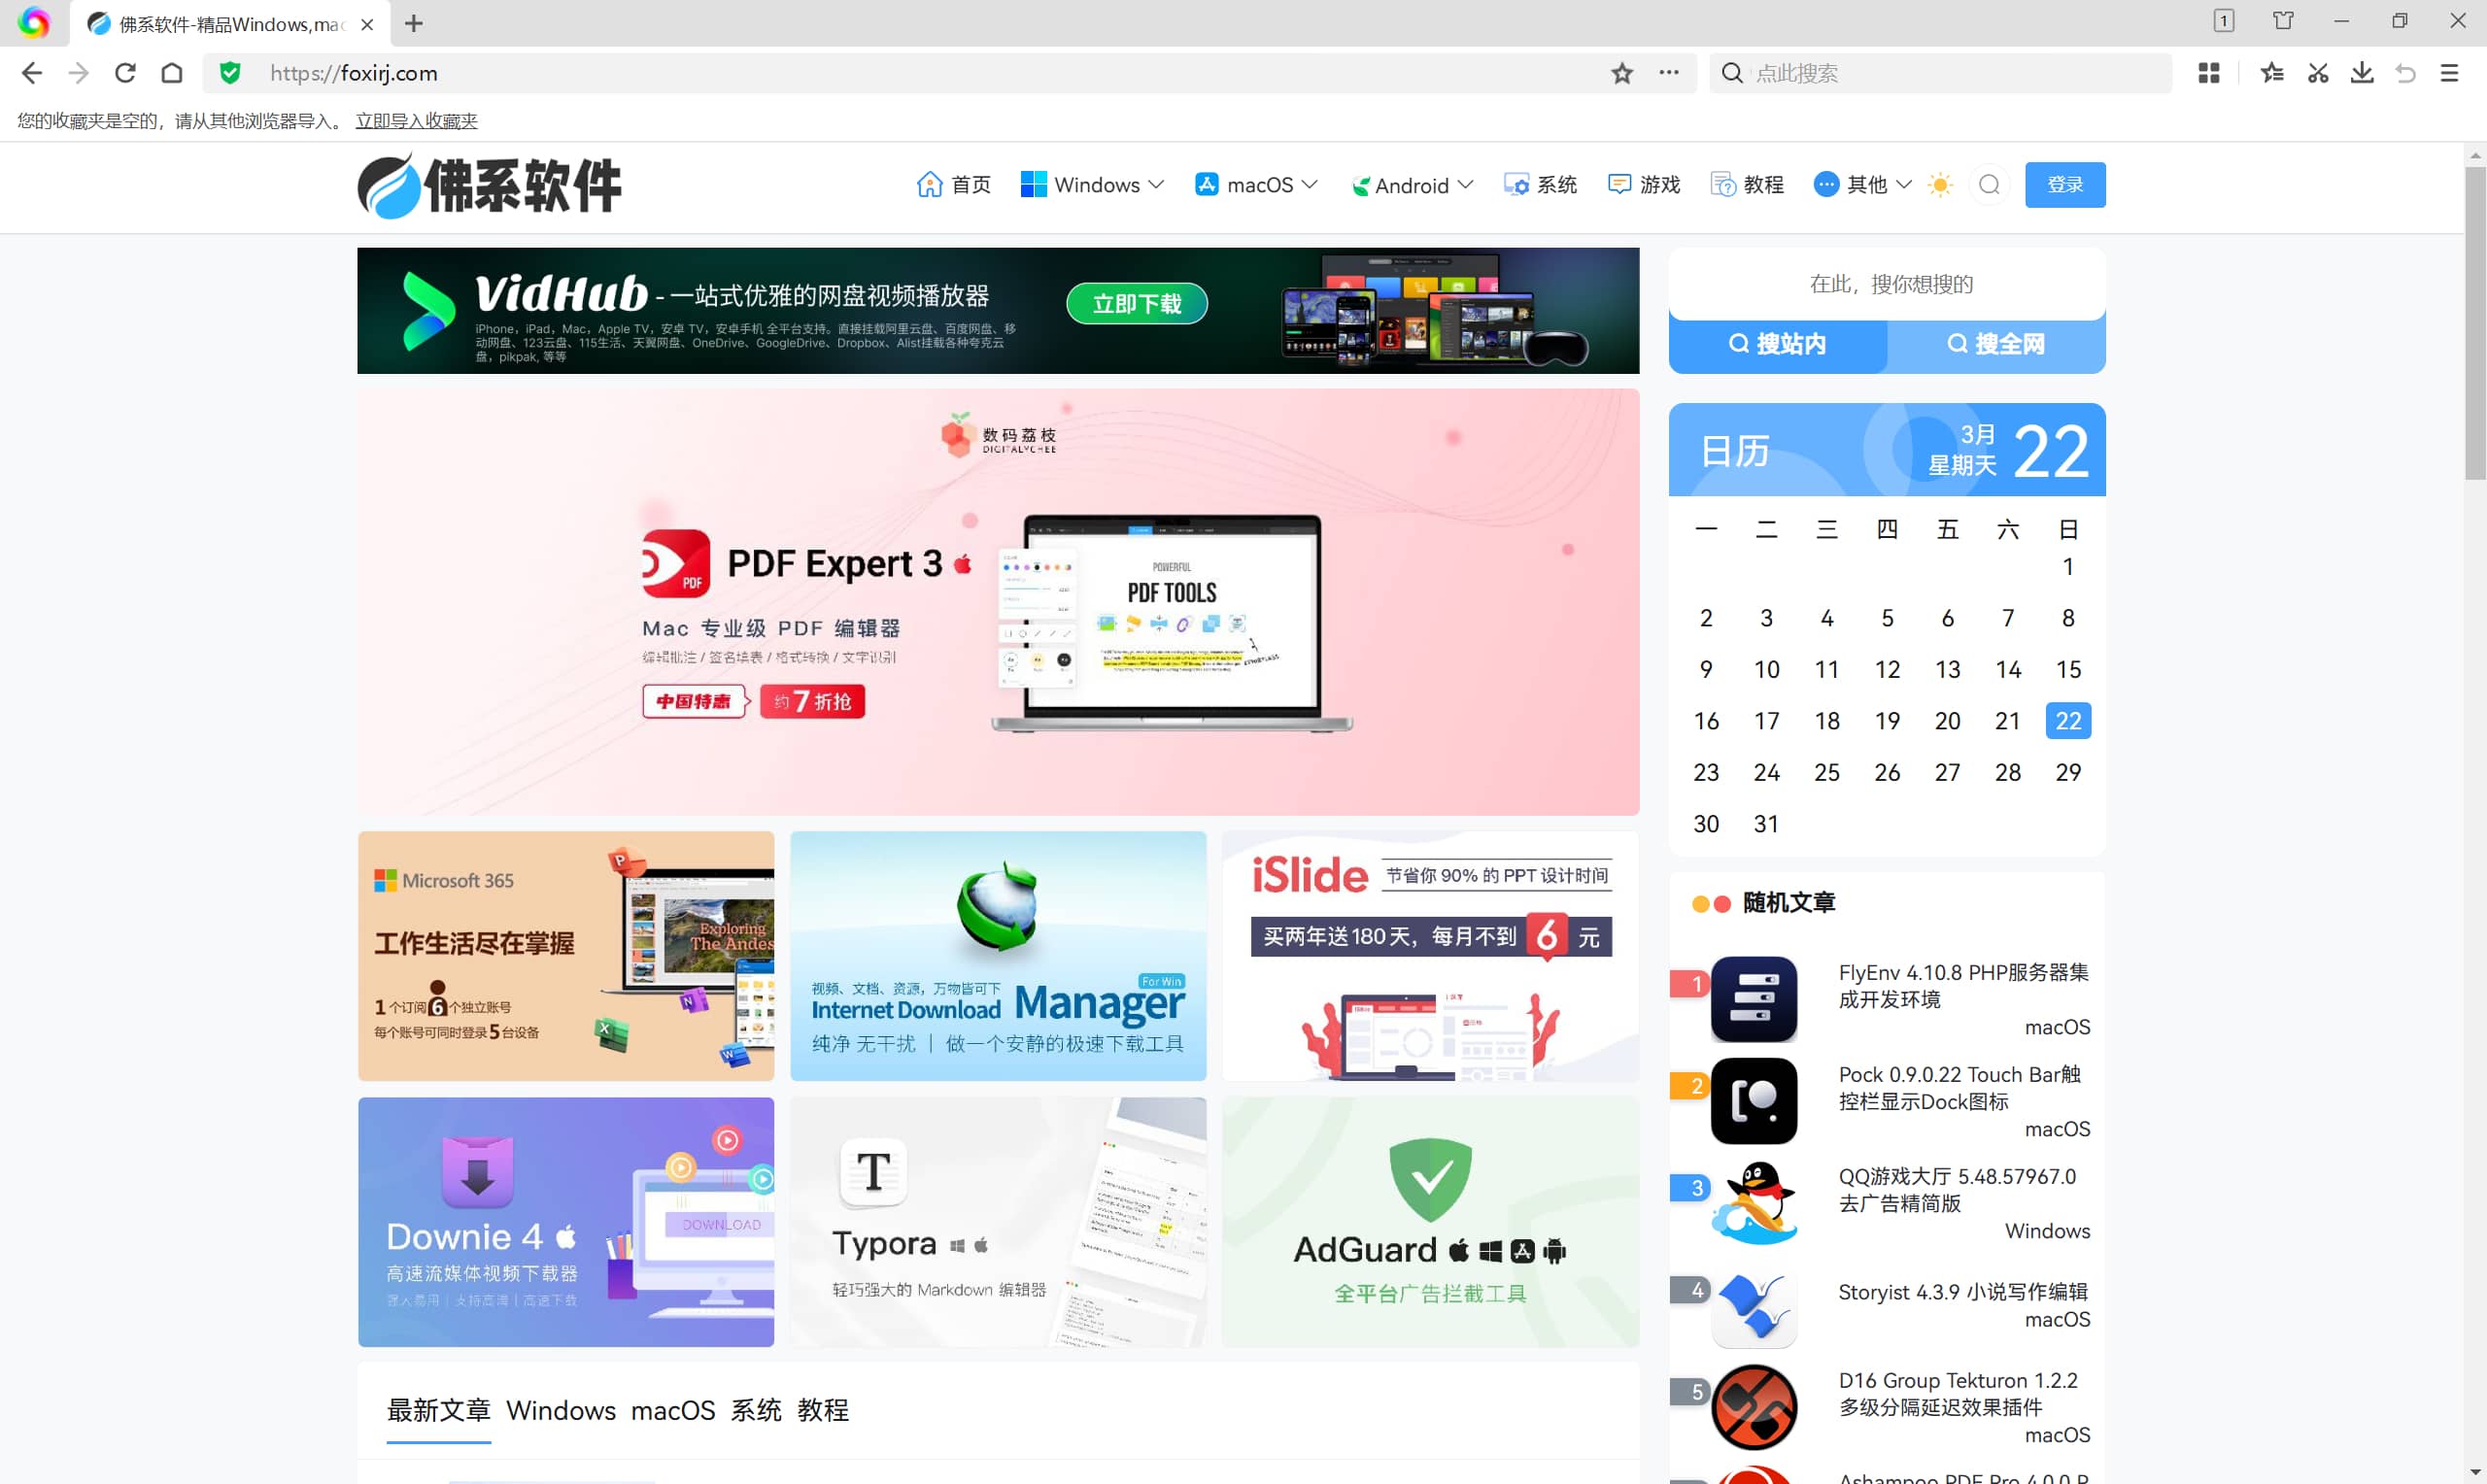The height and width of the screenshot is (1484, 2487).
Task: Open the QQ游戏大厅 penguin icon
Action: (x=1754, y=1203)
